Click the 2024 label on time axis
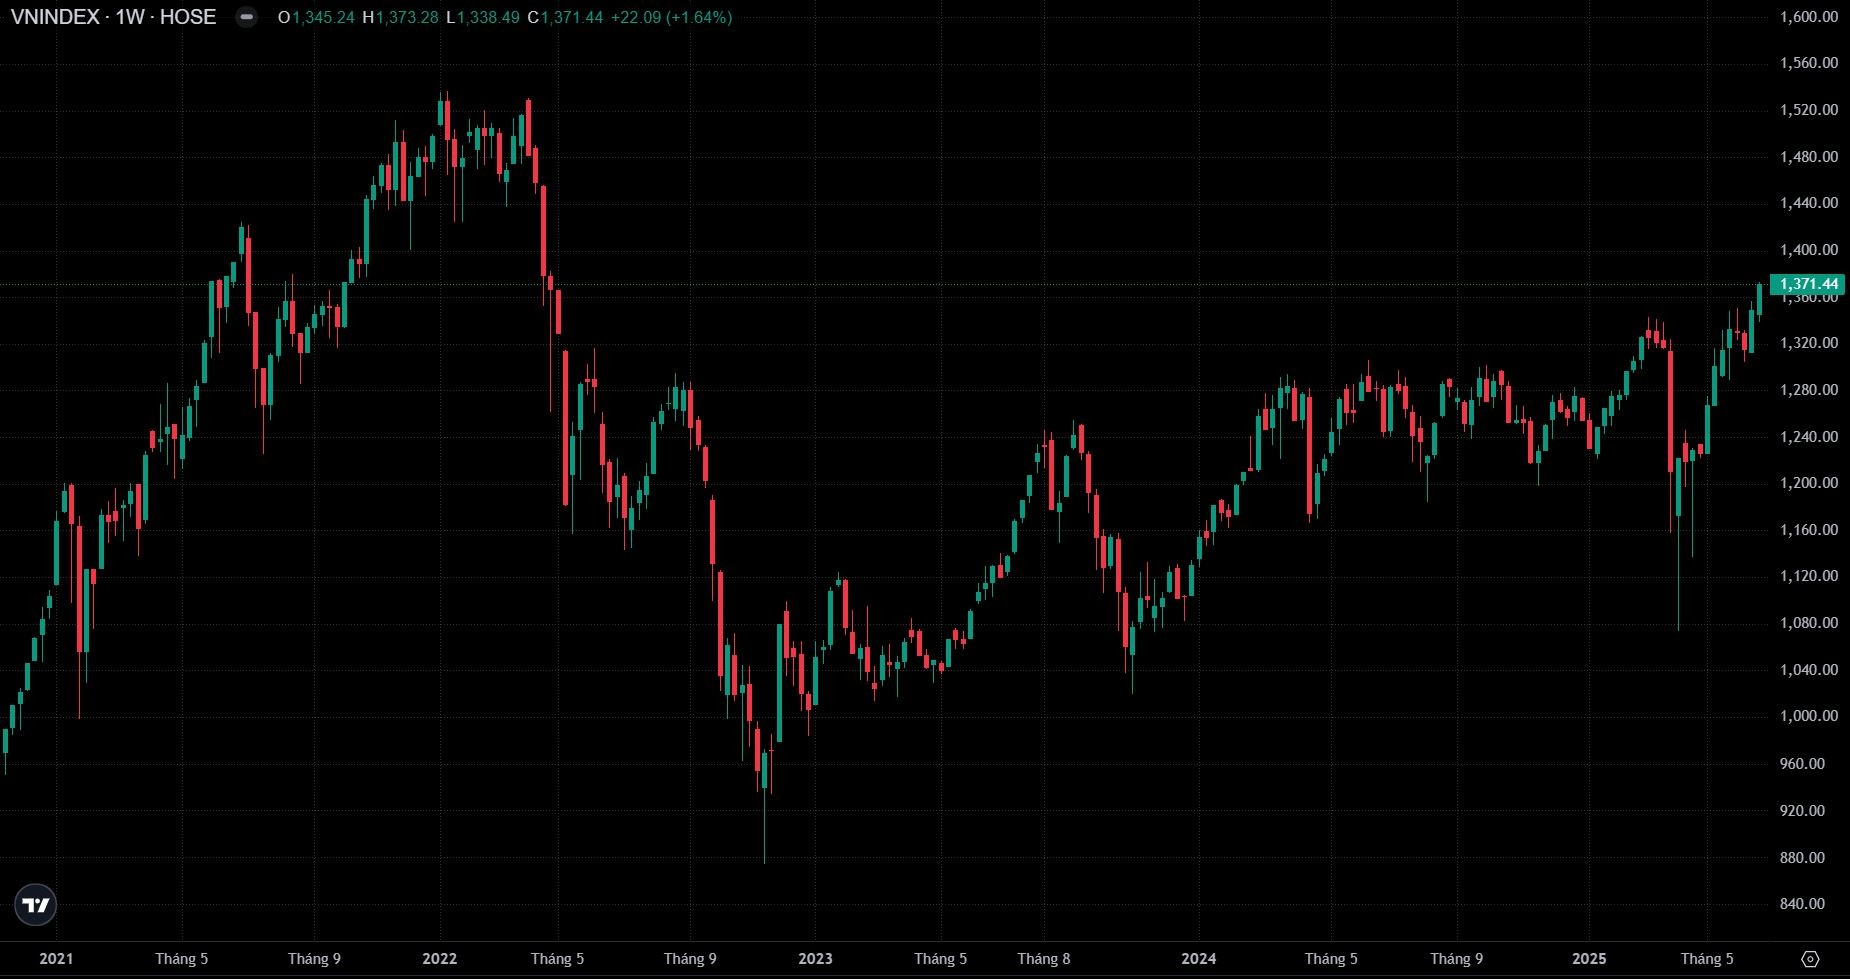Viewport: 1850px width, 979px height. pos(1199,959)
